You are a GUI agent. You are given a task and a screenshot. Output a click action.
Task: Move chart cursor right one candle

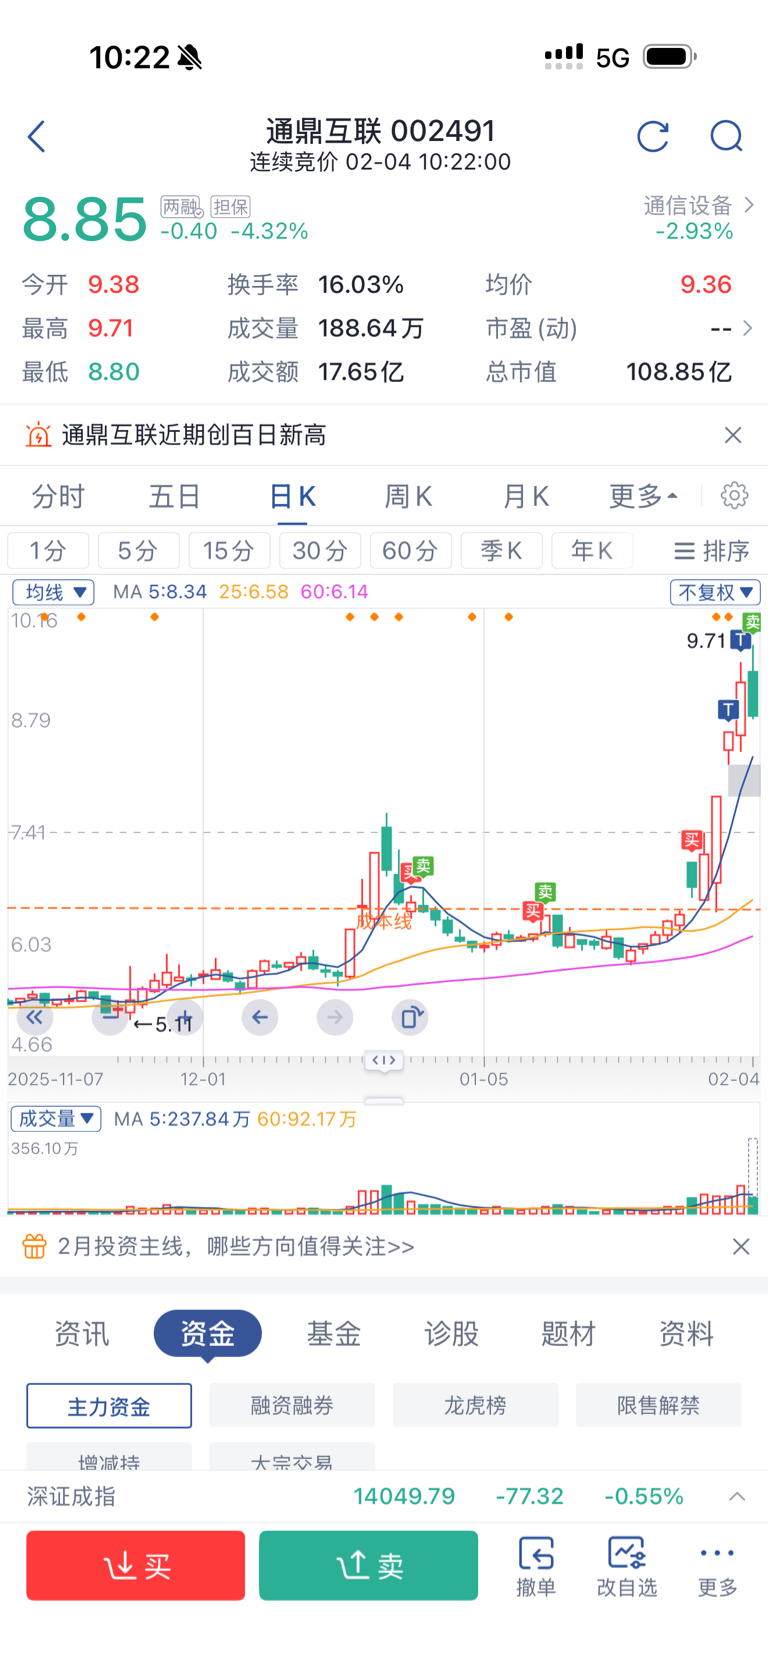[x=335, y=1018]
